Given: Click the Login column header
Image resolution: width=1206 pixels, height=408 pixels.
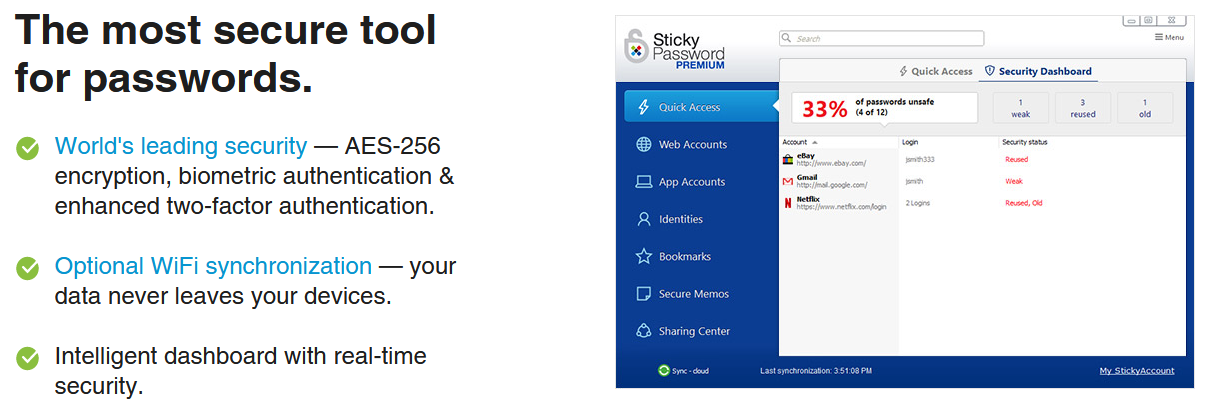Looking at the screenshot, I should click(x=911, y=142).
